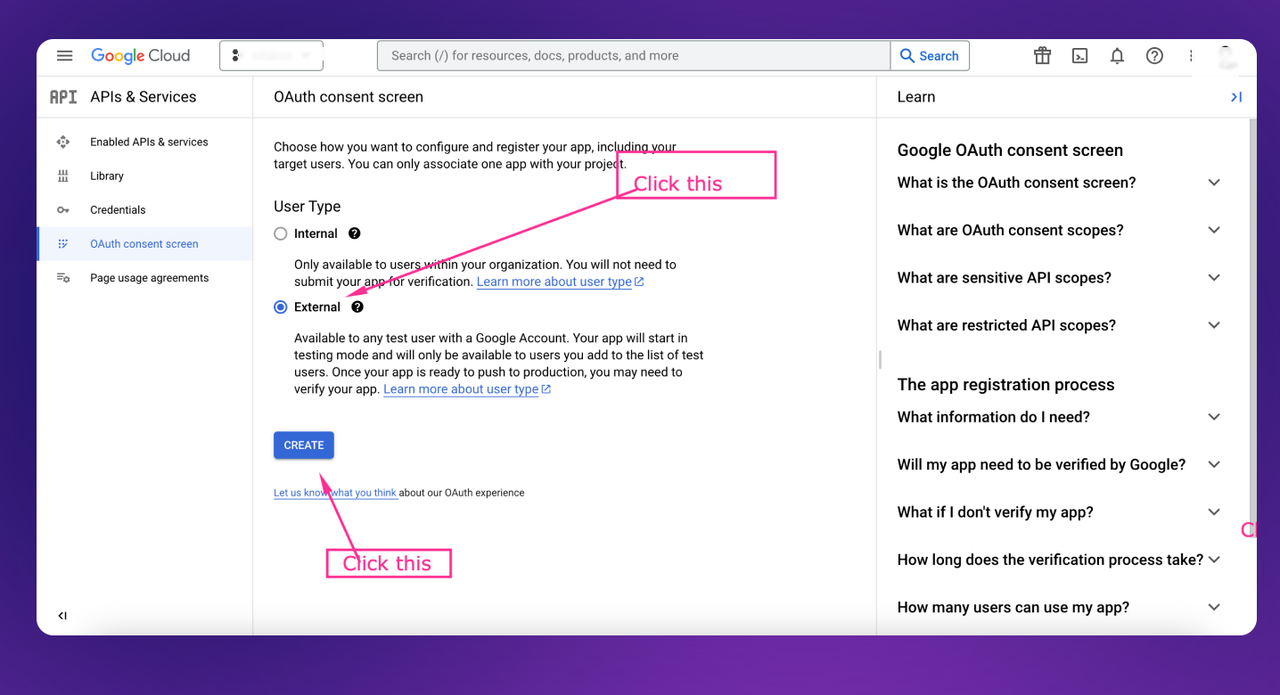Viewport: 1280px width, 695px height.
Task: Click the Credentials key icon
Action: [x=63, y=210]
